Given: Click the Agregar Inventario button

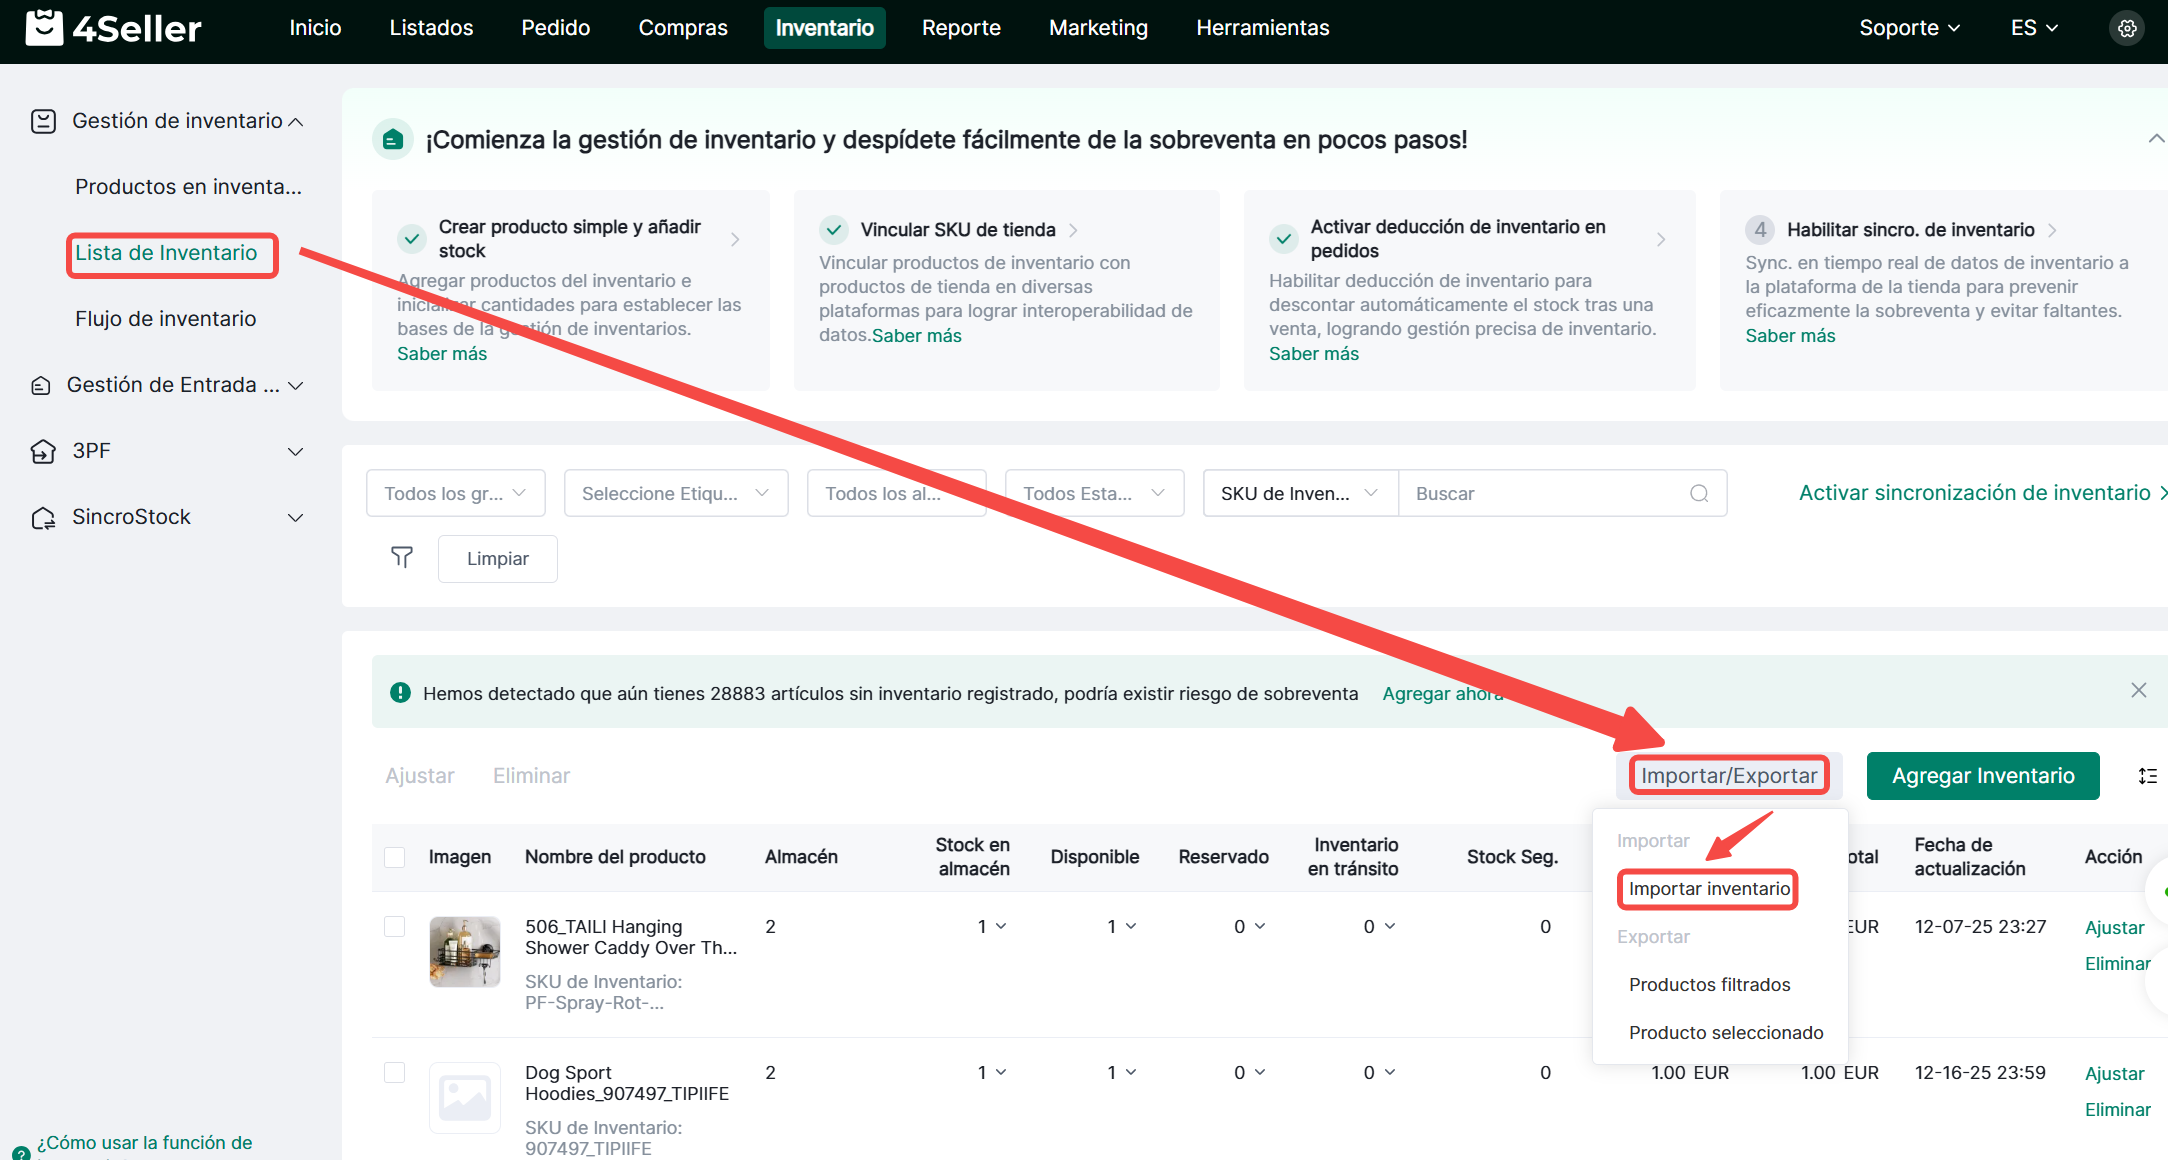Looking at the screenshot, I should pyautogui.click(x=1982, y=776).
